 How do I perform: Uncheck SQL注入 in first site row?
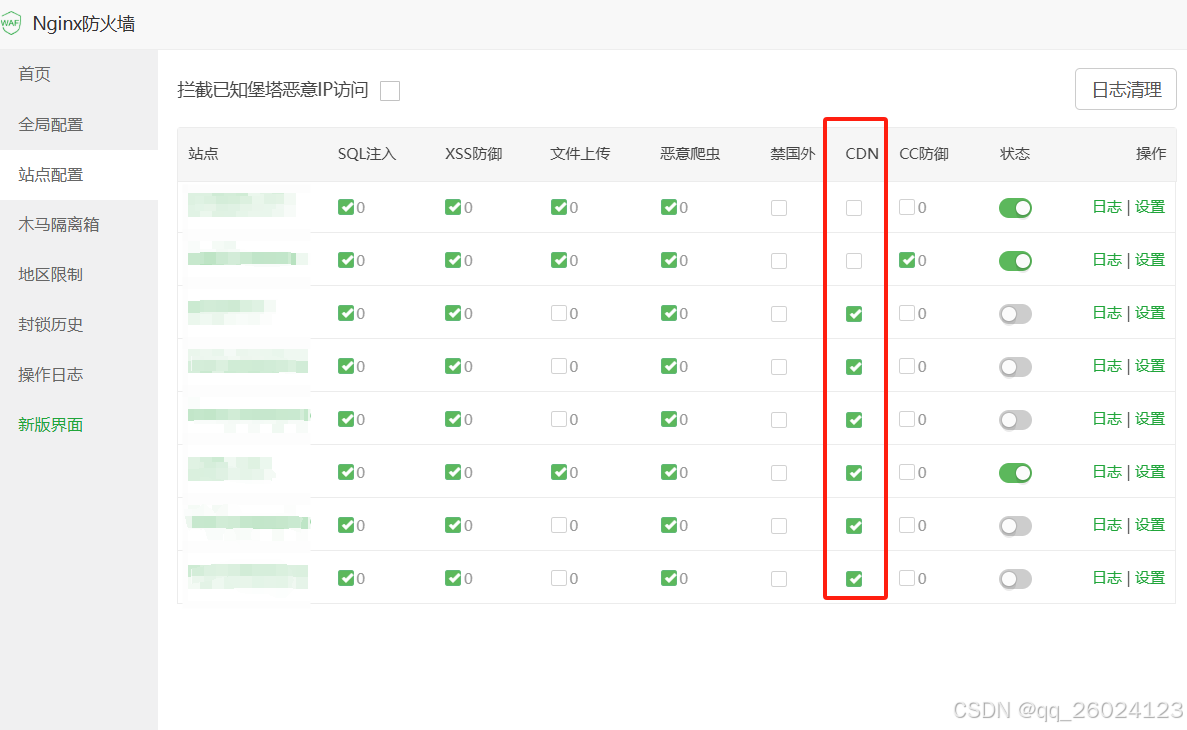(x=346, y=207)
